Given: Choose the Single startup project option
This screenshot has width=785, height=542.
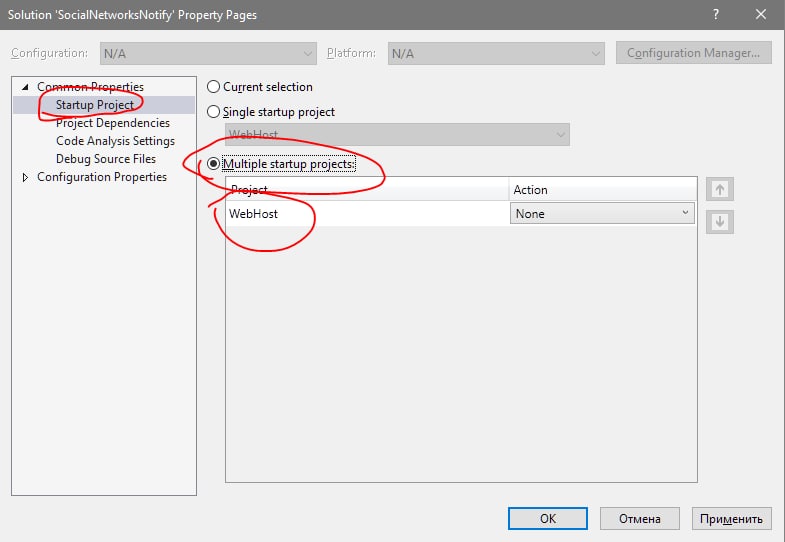Looking at the screenshot, I should (213, 112).
